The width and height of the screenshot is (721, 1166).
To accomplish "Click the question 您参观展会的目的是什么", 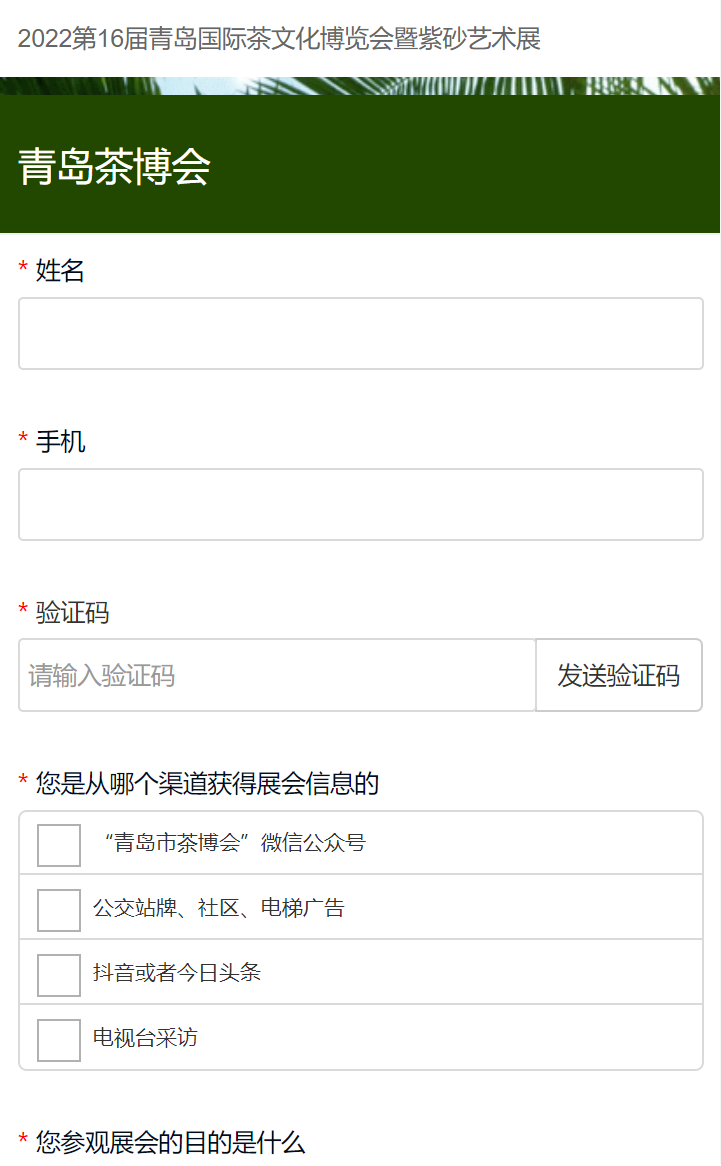I will pos(170,1142).
